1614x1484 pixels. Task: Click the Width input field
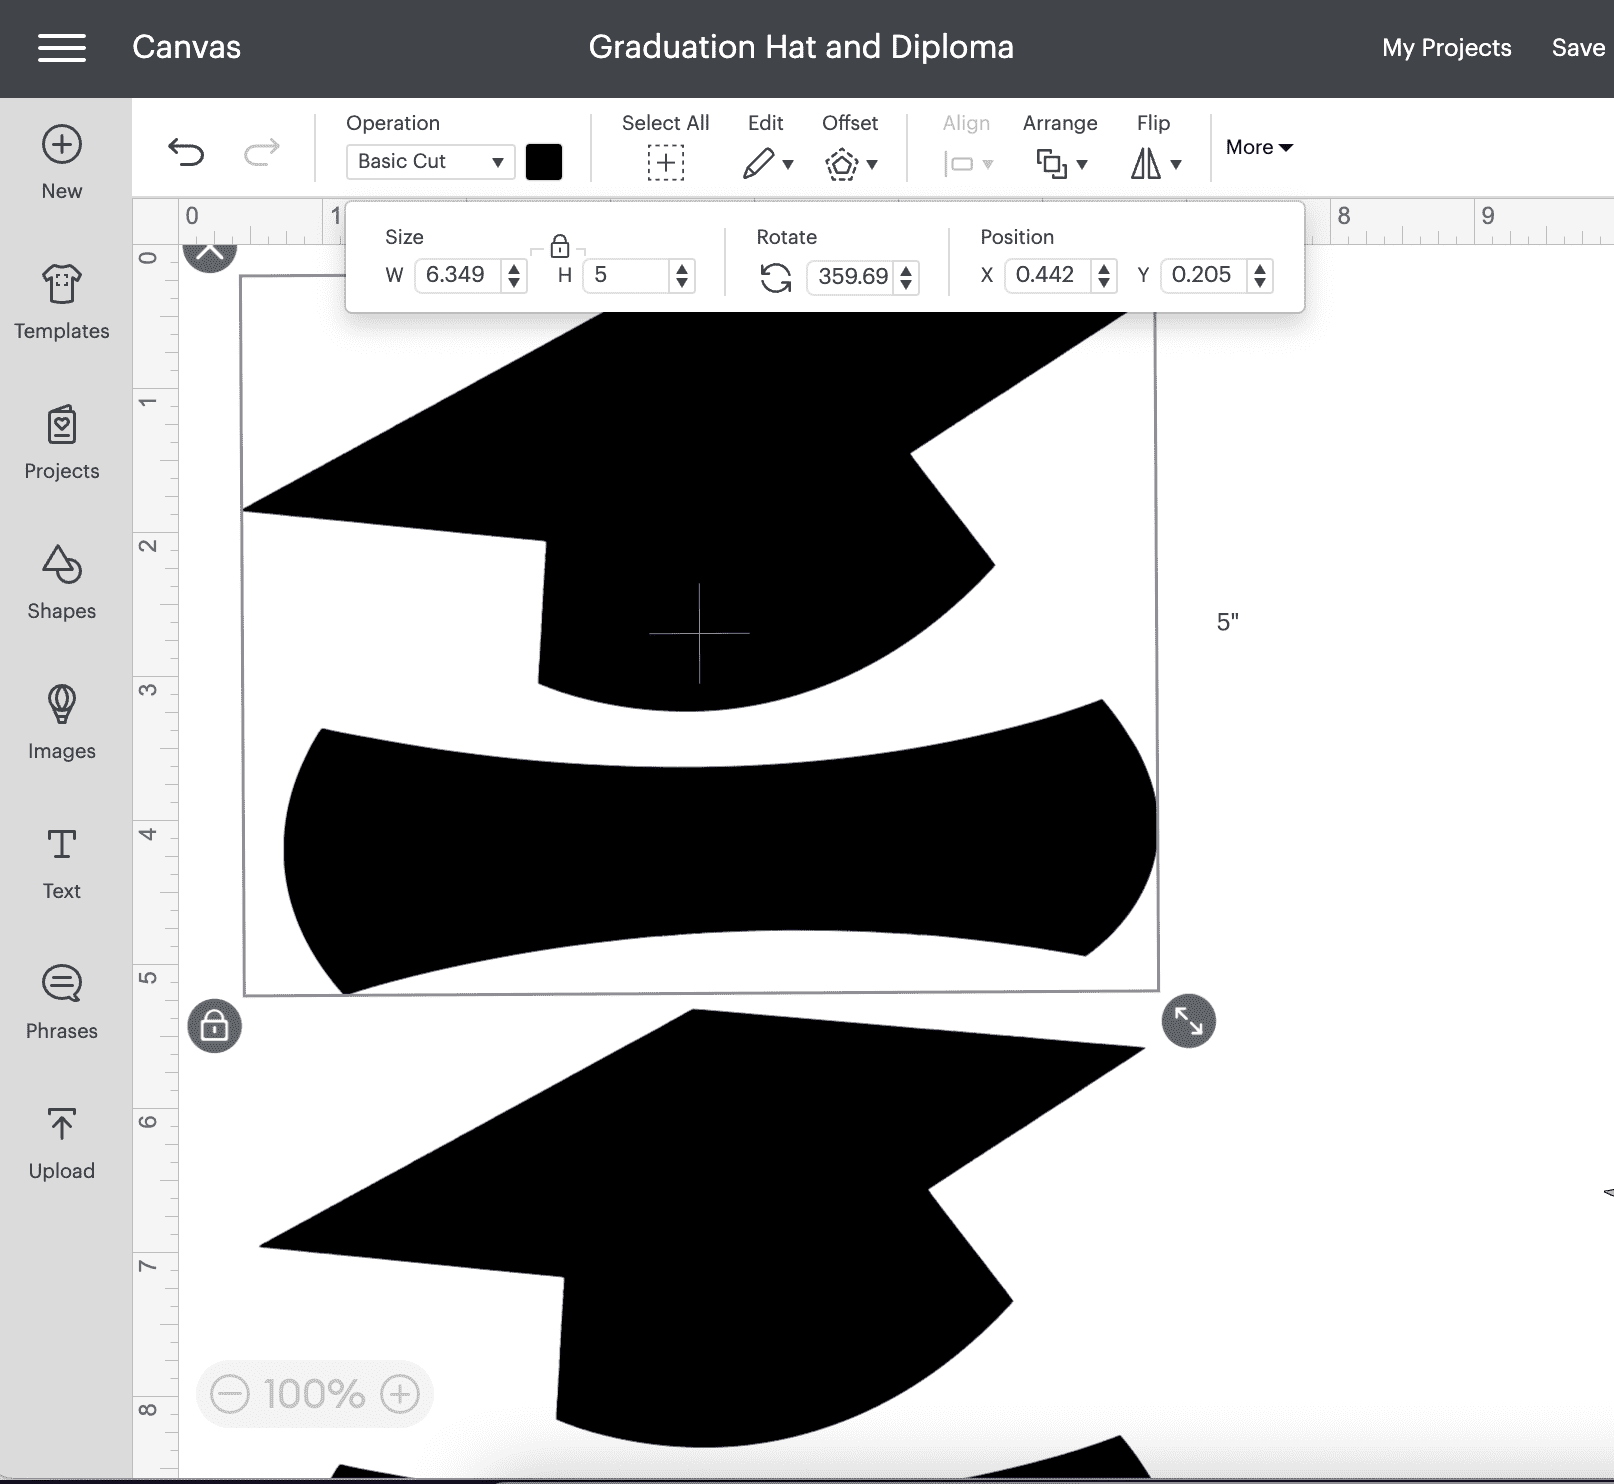coord(458,275)
